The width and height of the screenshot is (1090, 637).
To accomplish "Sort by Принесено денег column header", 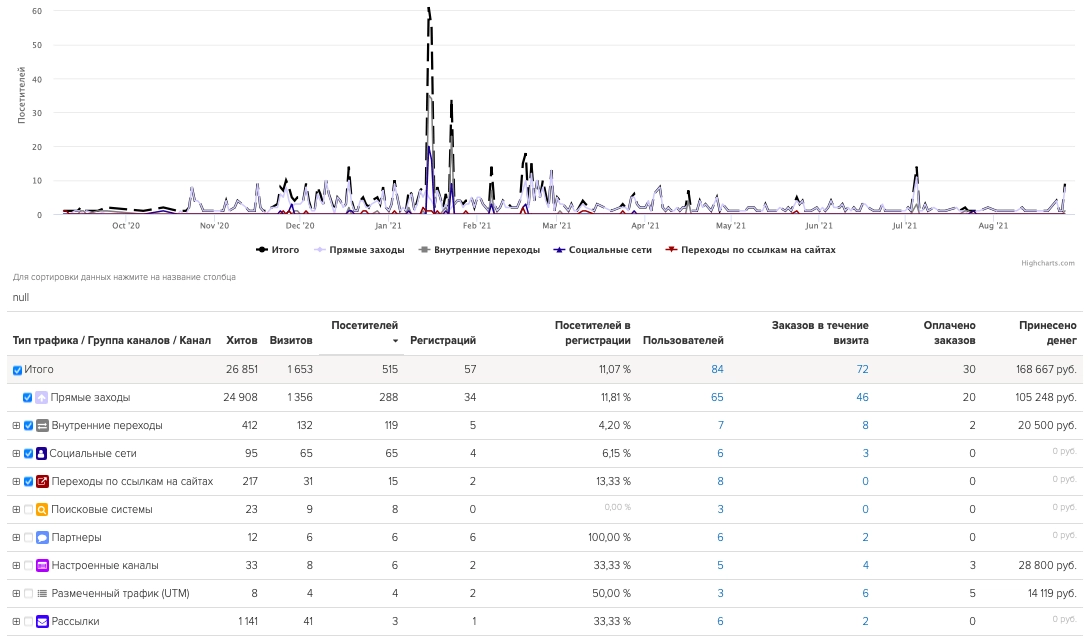I will (x=1047, y=332).
